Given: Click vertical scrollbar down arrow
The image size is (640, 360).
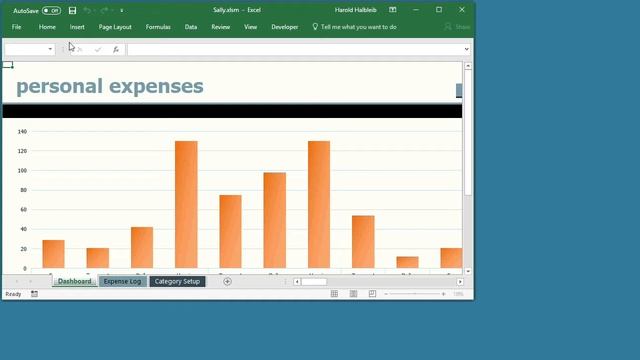Looking at the screenshot, I should [x=468, y=271].
